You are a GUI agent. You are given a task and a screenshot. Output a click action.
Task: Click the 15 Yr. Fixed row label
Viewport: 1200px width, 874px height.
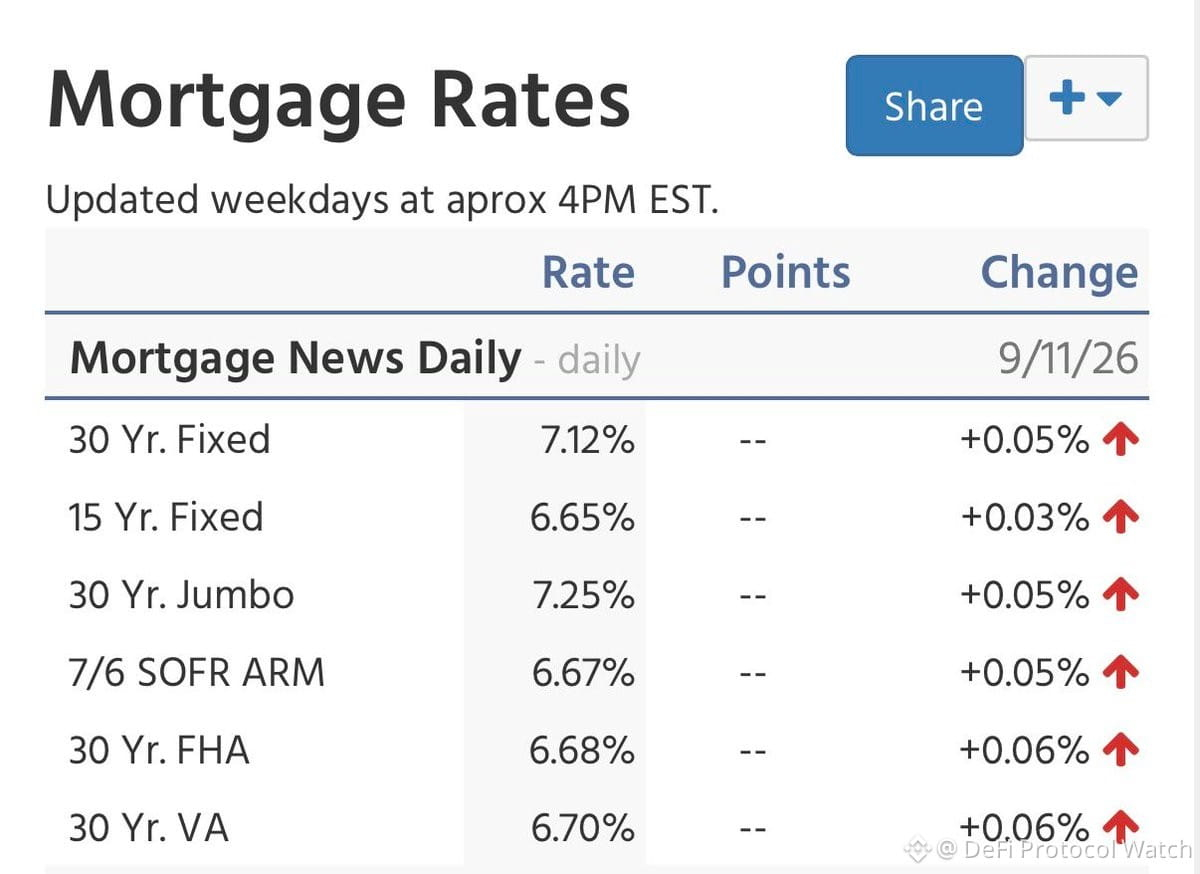pyautogui.click(x=166, y=517)
